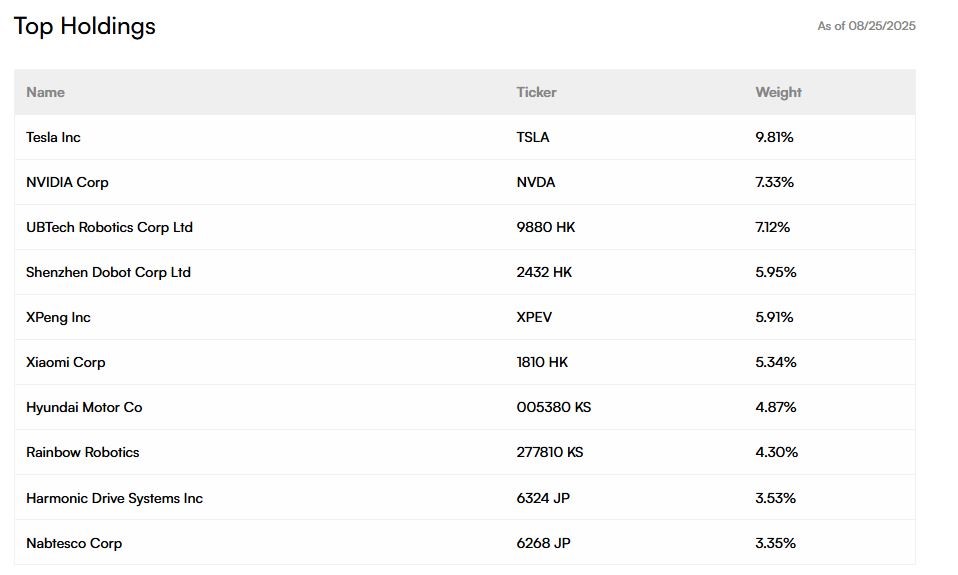
Task: Select the Nabtesco Corp row
Action: click(x=465, y=543)
